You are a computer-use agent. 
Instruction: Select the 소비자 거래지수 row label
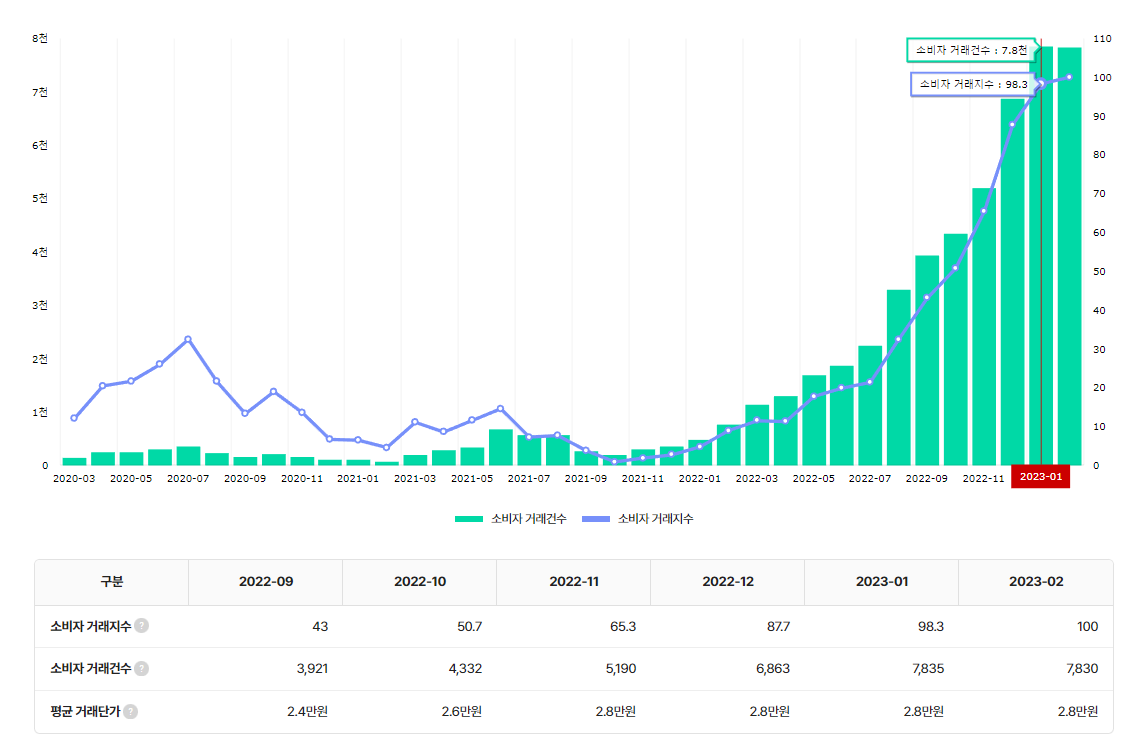click(x=91, y=626)
